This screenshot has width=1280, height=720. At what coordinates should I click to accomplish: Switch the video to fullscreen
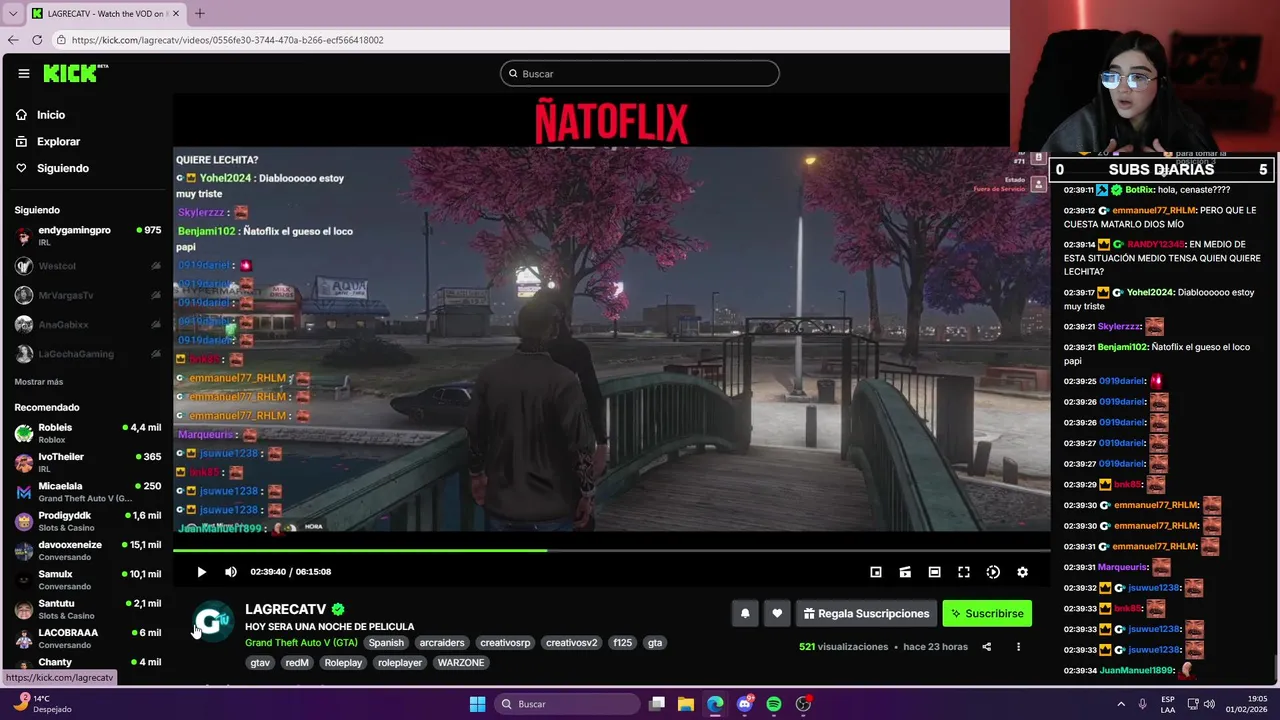[x=964, y=572]
